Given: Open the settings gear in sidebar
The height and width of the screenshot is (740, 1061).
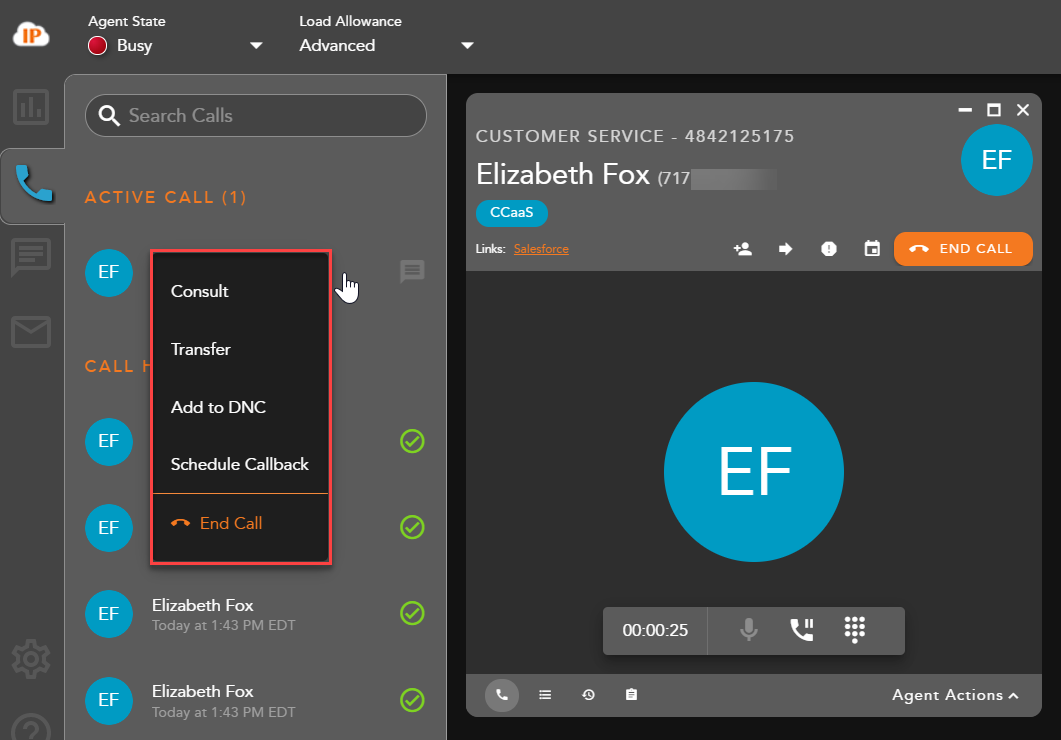Looking at the screenshot, I should [31, 659].
